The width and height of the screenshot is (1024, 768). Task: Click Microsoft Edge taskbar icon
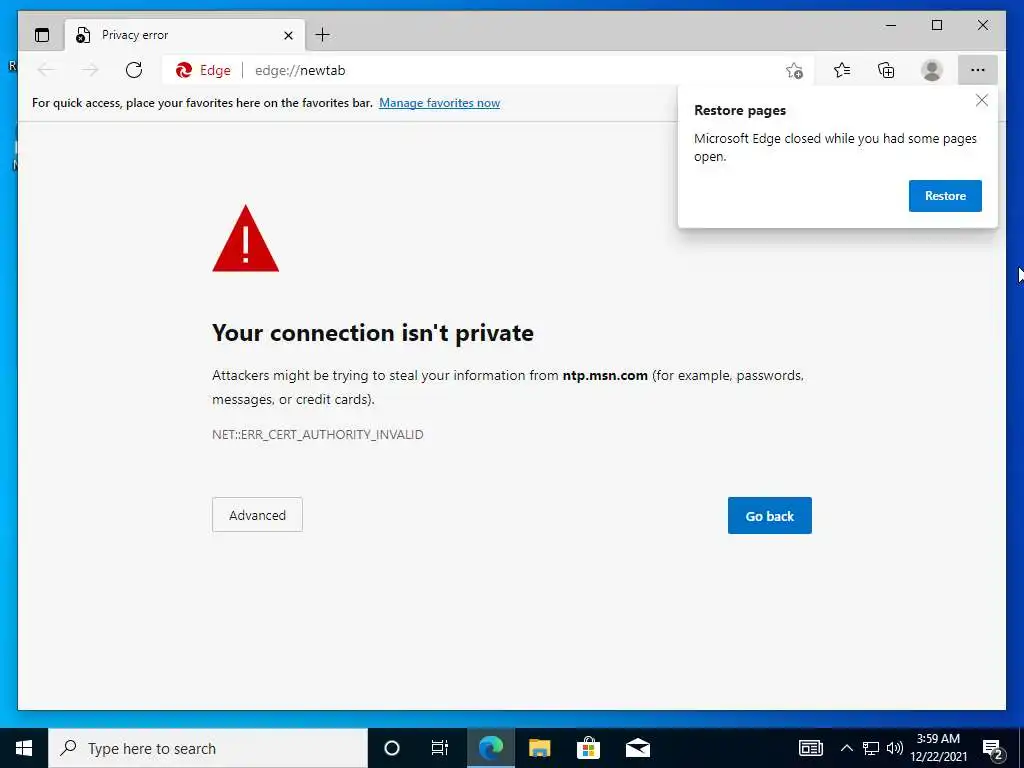[490, 748]
